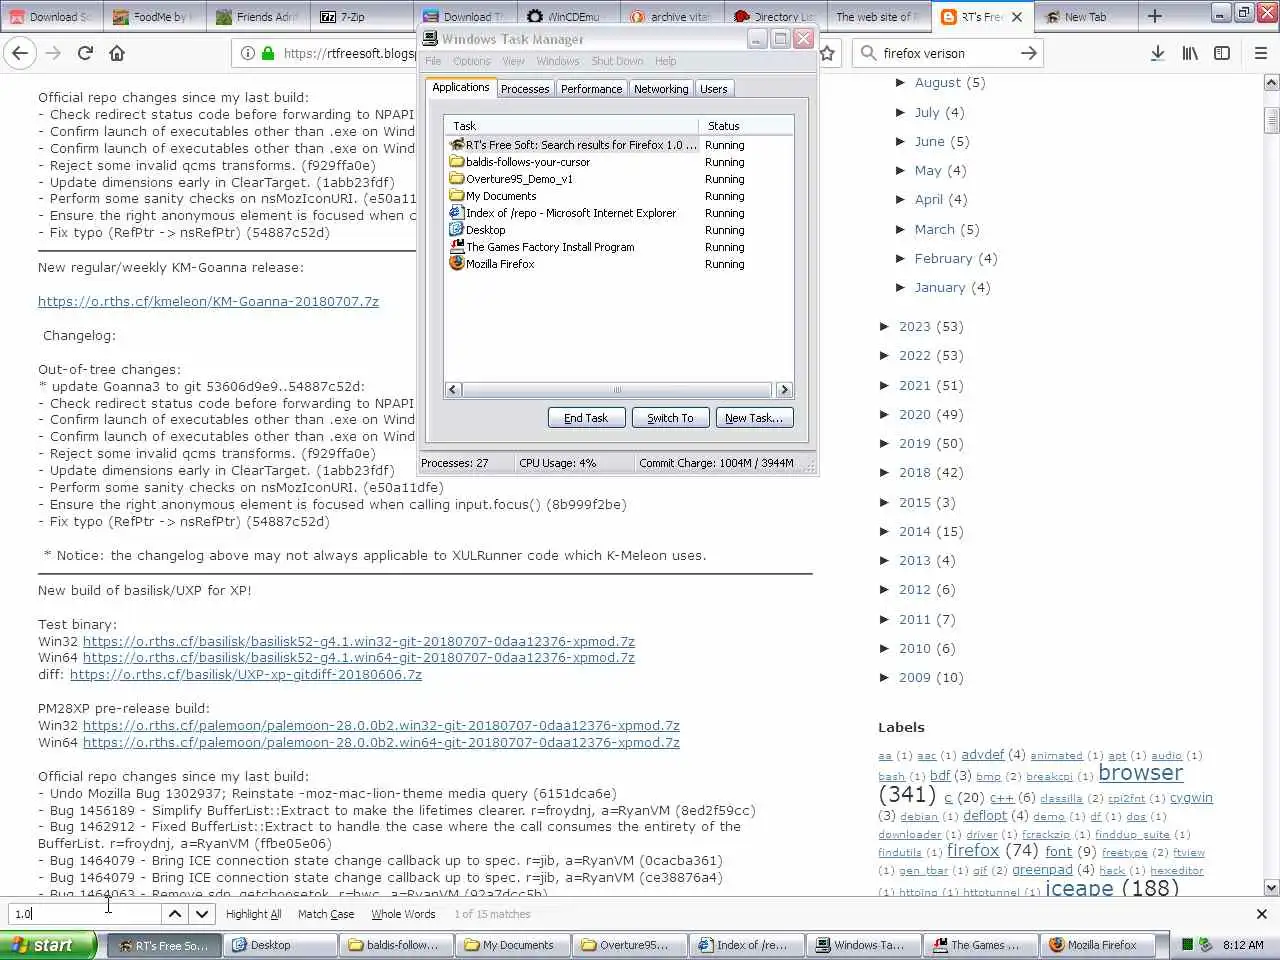Viewport: 1280px width, 960px height.
Task: Expand the July archive
Action: click(x=901, y=112)
